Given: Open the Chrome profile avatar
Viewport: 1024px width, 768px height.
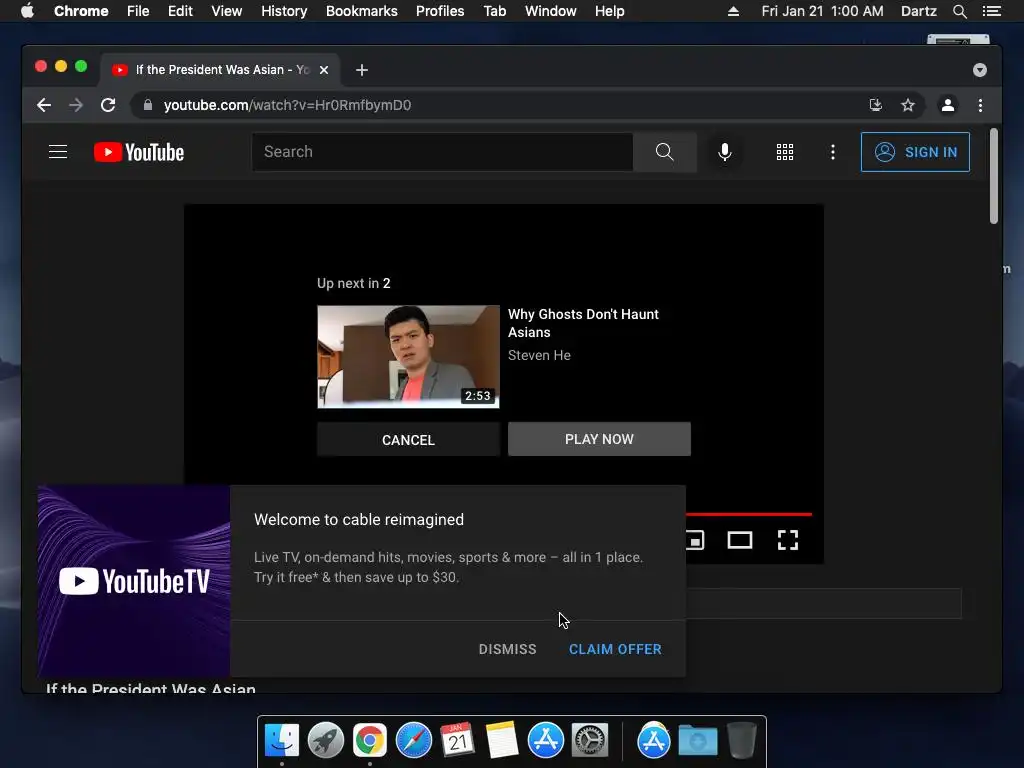Looking at the screenshot, I should coord(948,105).
